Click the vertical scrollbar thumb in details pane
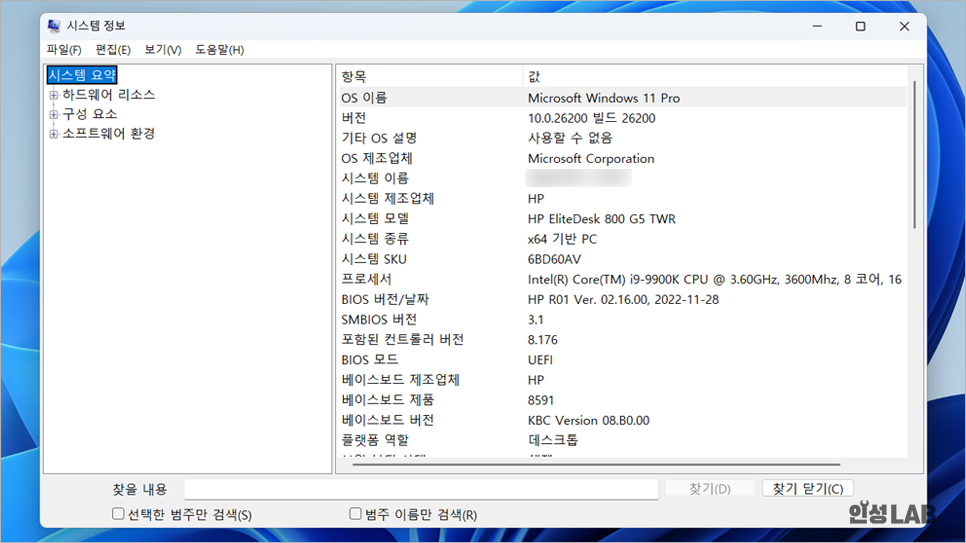966x543 pixels. pyautogui.click(x=915, y=154)
